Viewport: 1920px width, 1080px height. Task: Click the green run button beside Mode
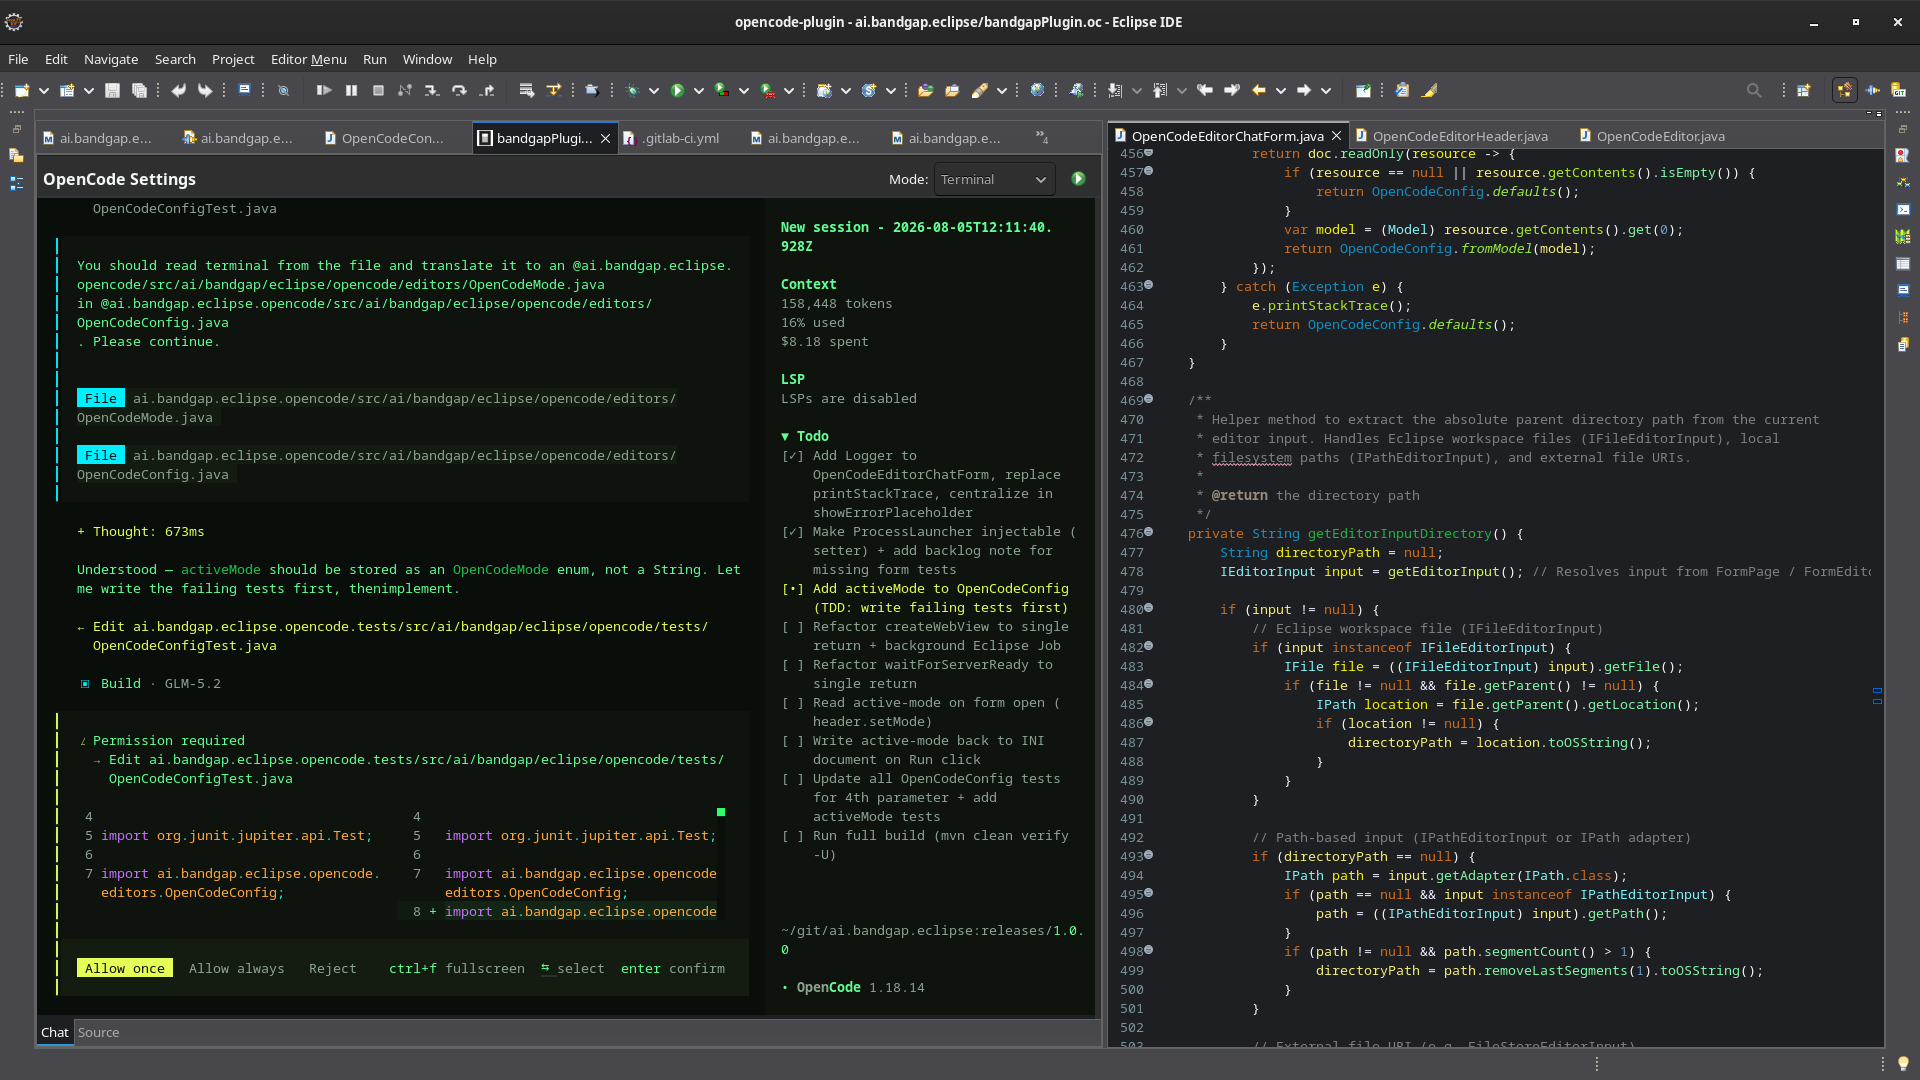(1078, 179)
